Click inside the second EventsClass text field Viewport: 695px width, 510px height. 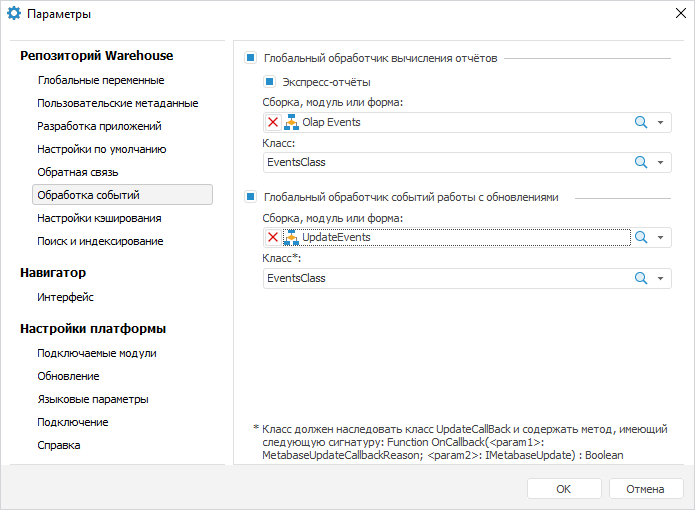[x=440, y=278]
